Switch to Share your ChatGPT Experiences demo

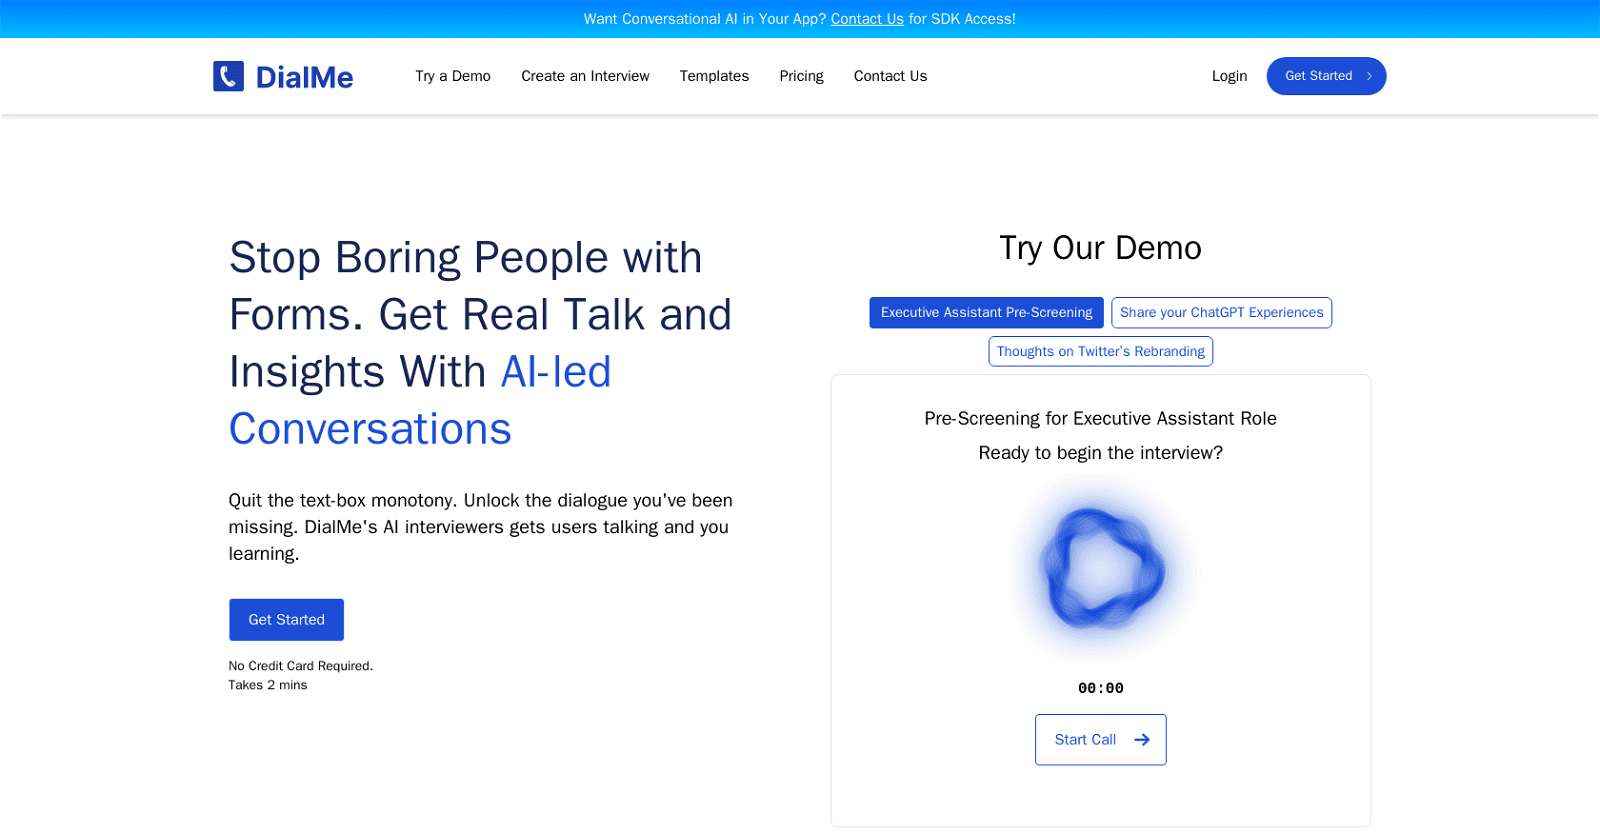click(x=1221, y=312)
